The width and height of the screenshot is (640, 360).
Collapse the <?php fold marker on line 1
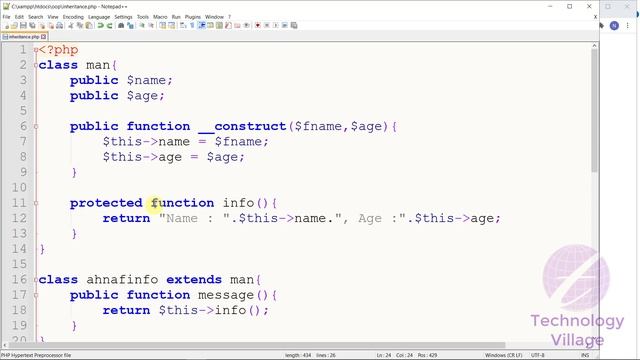pos(36,50)
